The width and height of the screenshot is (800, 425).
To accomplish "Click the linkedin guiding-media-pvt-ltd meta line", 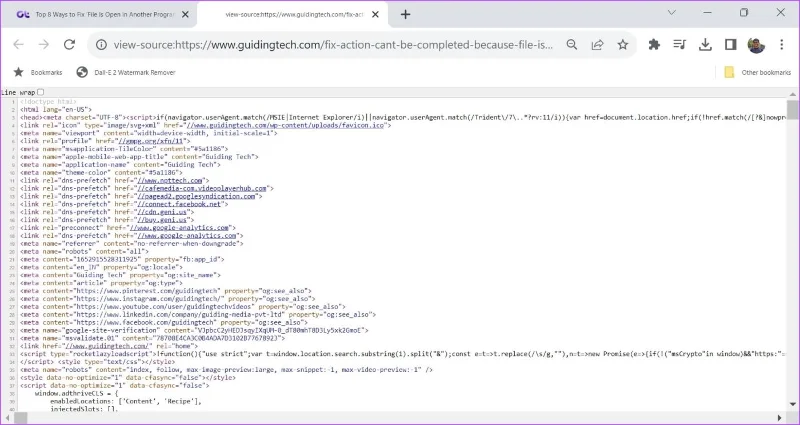I will pos(198,314).
